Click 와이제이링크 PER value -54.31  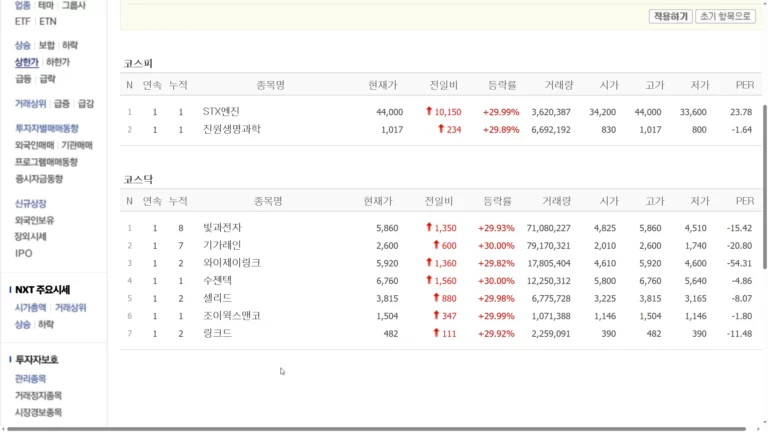739,264
